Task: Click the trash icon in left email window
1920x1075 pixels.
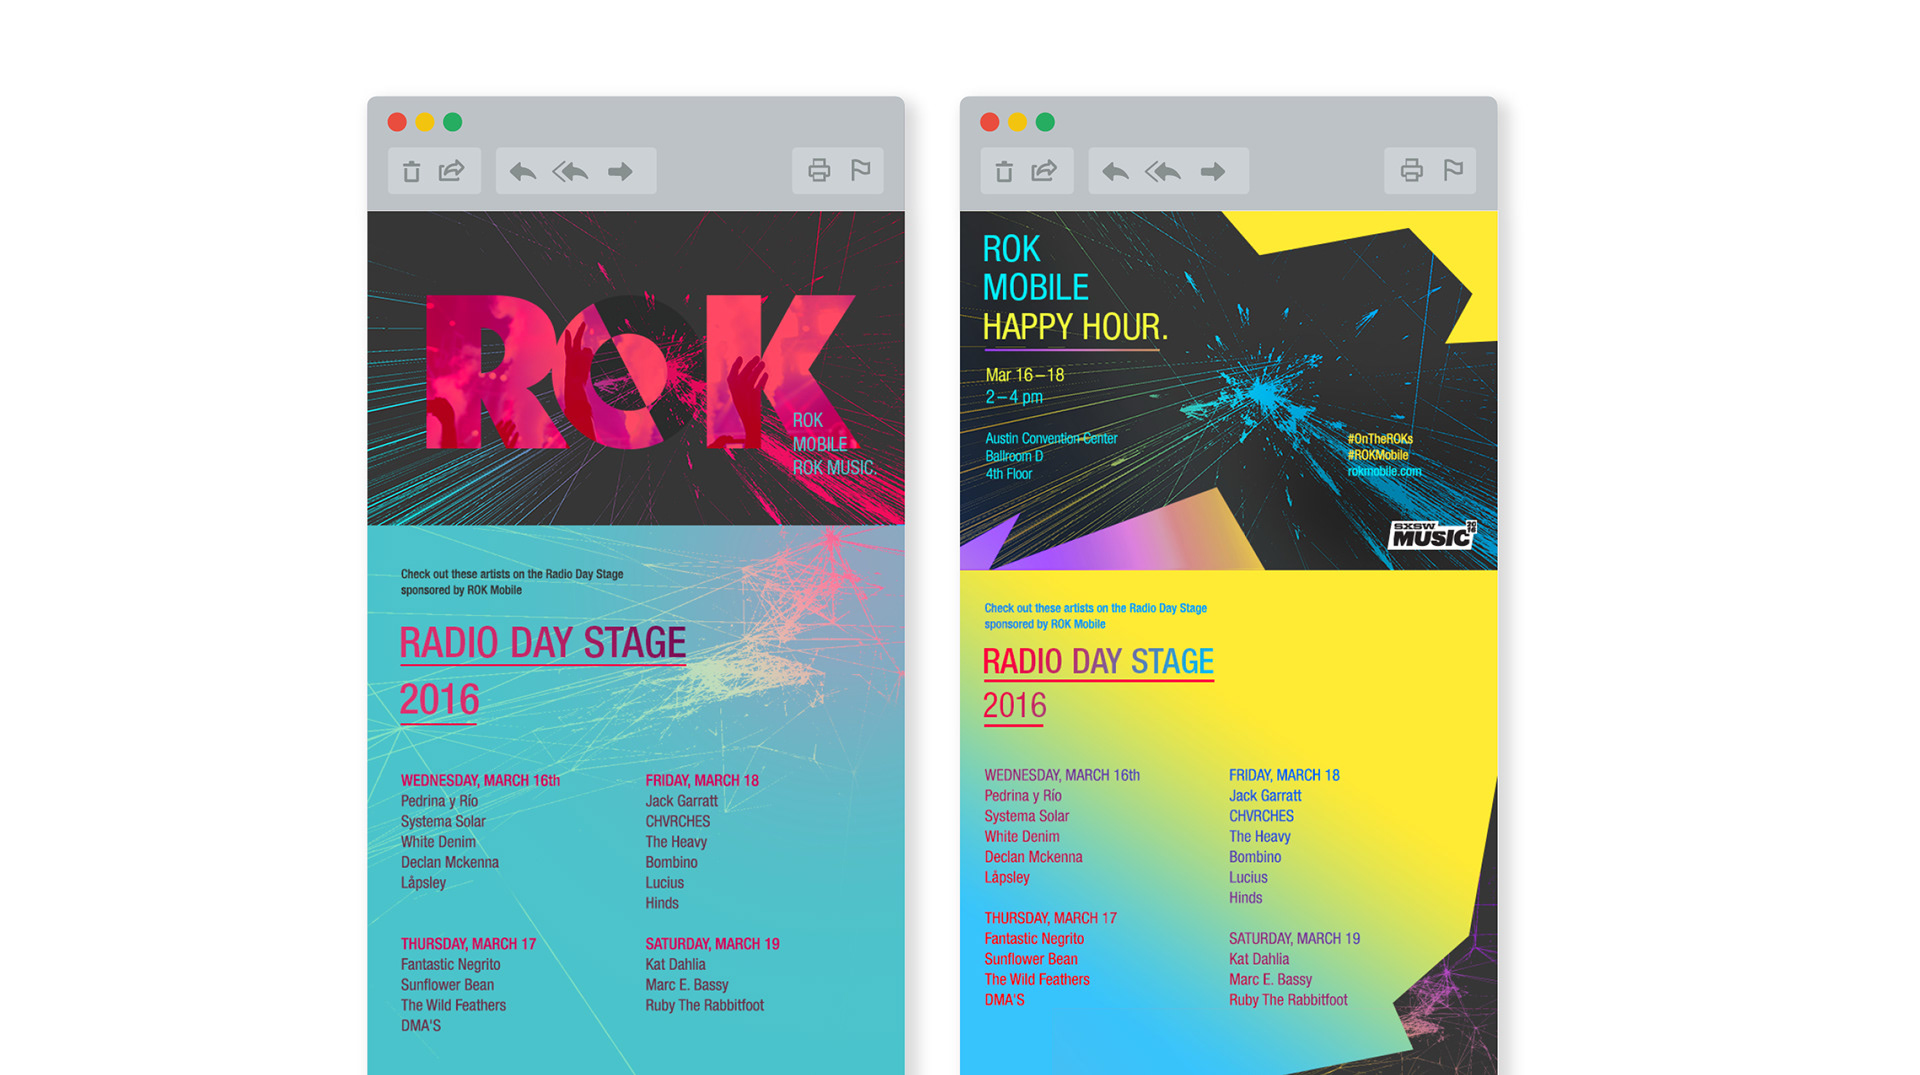Action: [411, 171]
